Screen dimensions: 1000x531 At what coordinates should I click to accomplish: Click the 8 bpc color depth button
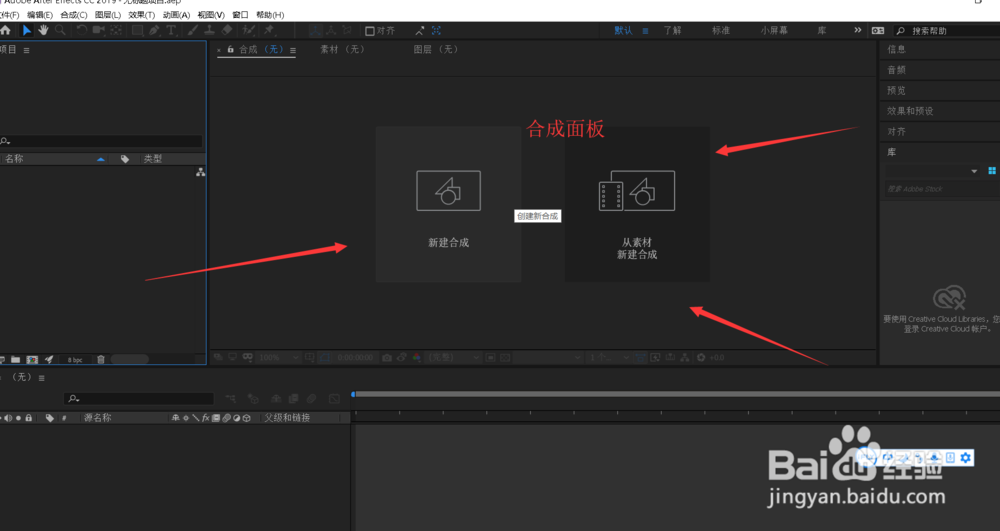click(75, 360)
